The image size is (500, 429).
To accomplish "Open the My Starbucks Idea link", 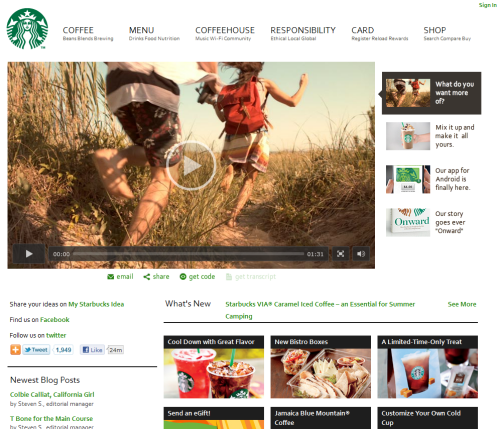I will [96, 304].
